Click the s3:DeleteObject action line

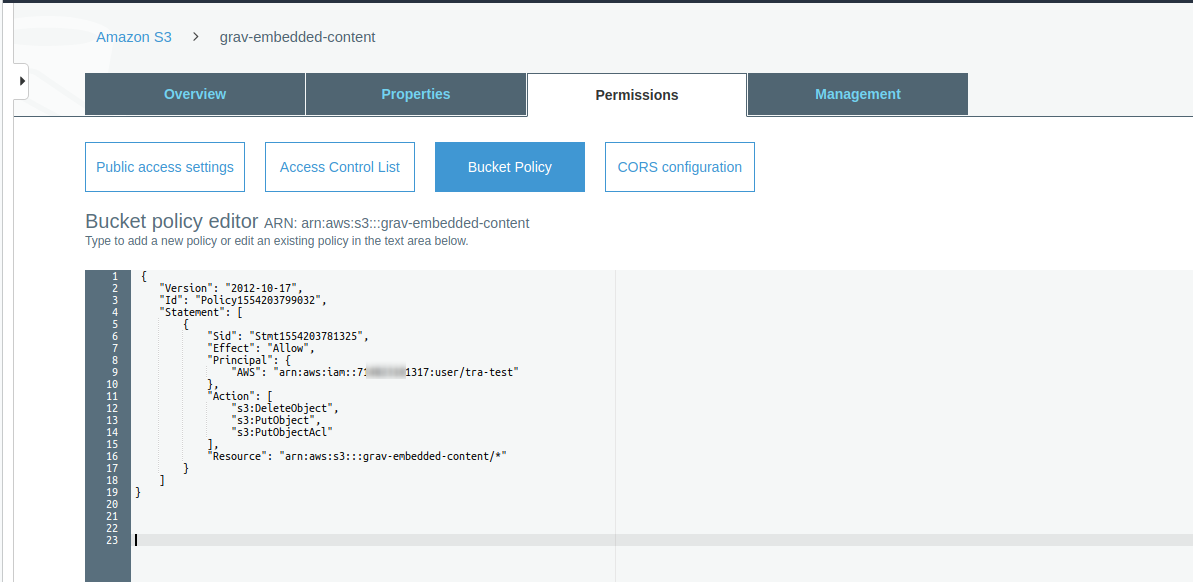coord(285,408)
